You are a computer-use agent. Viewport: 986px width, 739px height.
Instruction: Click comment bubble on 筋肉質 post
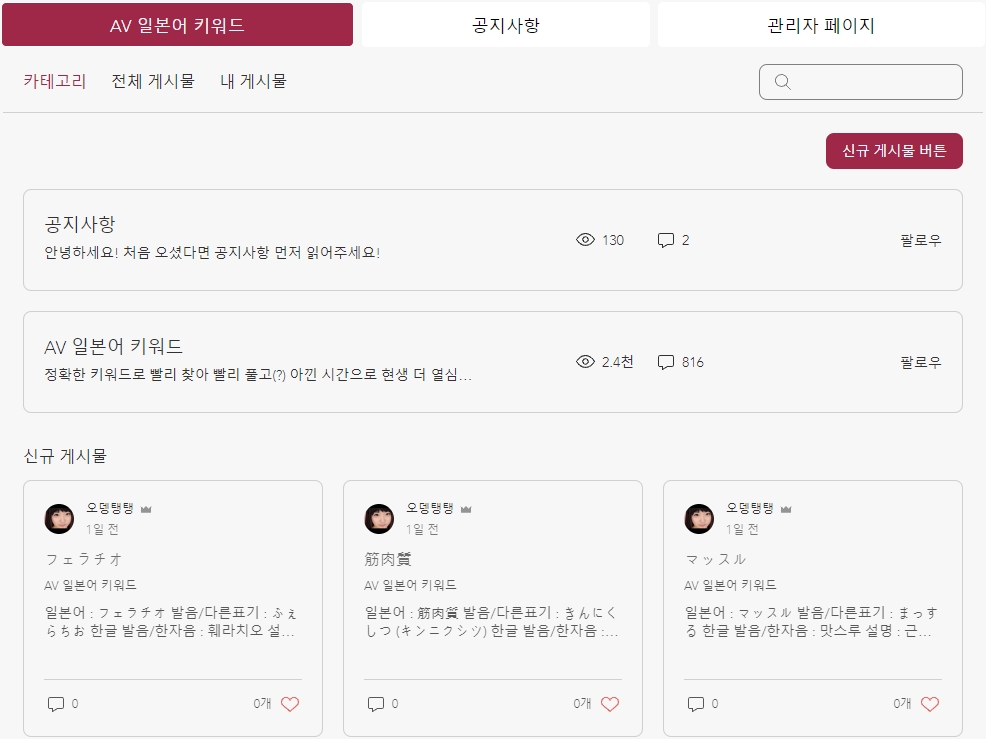tap(376, 704)
